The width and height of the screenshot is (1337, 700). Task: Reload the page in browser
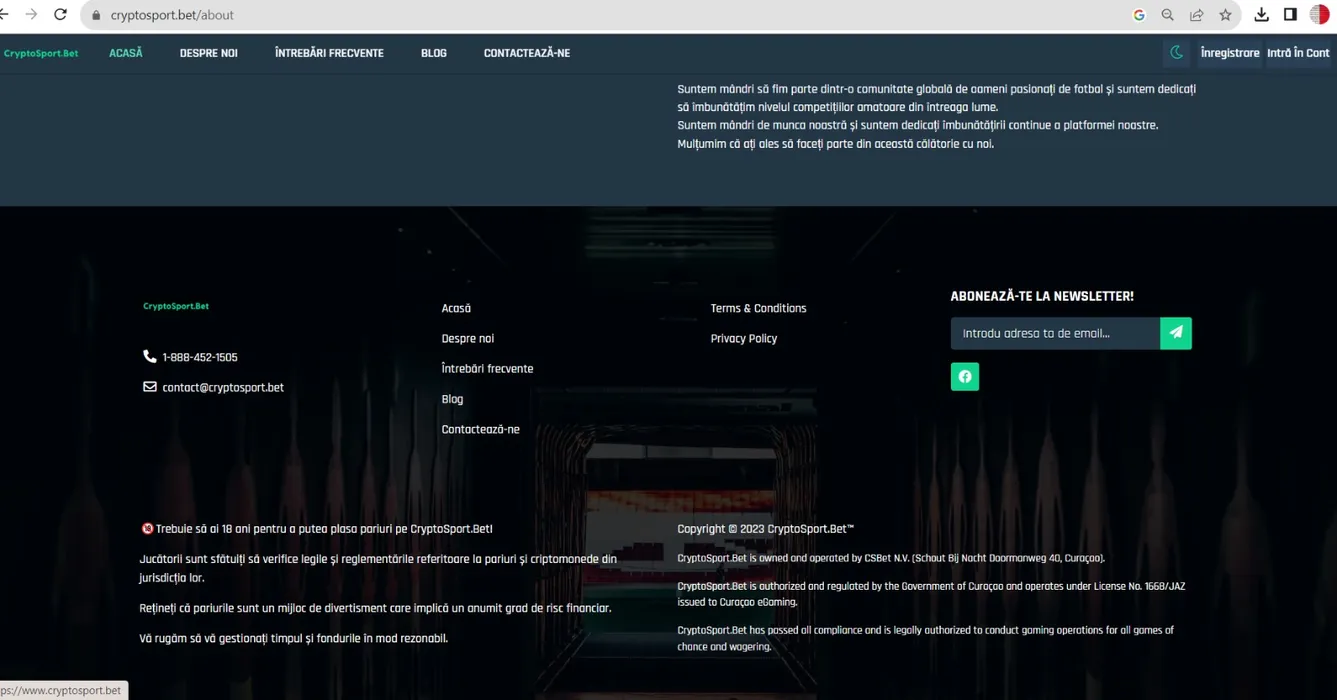(x=60, y=15)
